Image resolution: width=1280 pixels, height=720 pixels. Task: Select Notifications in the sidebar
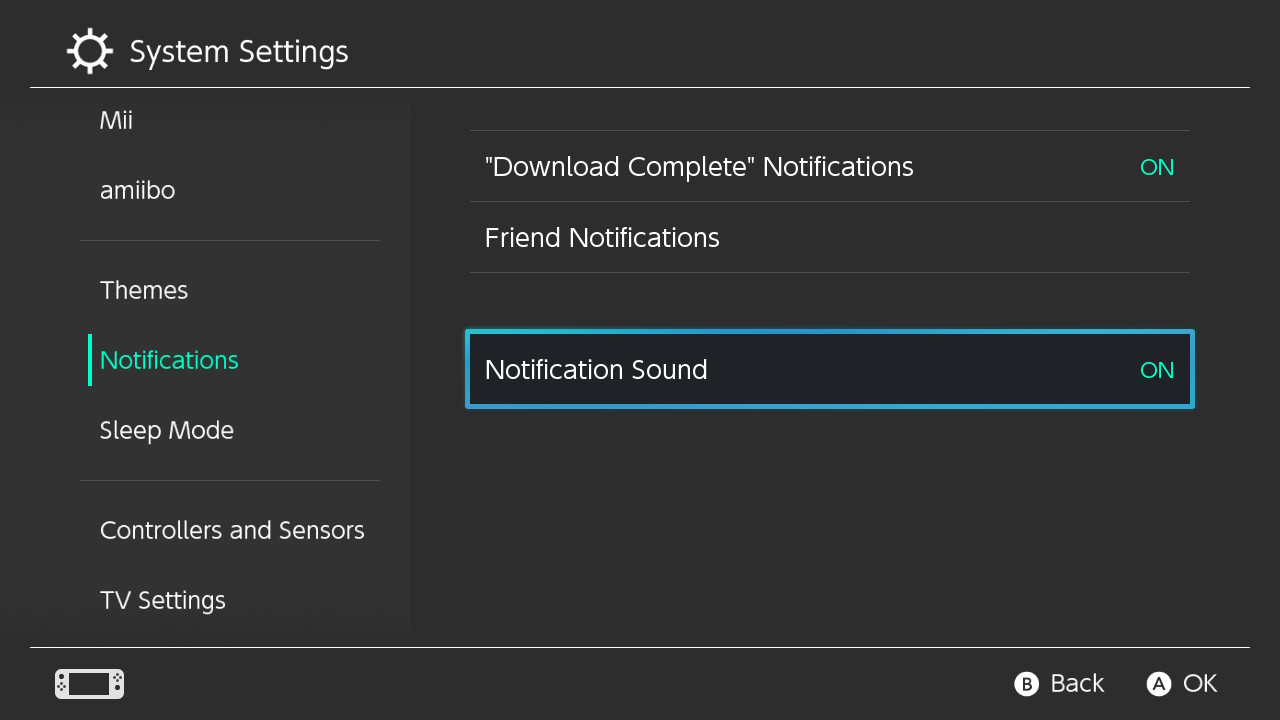tap(169, 361)
